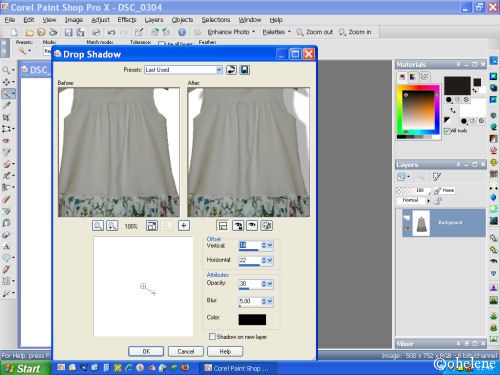Open the Selections menu
Screen dimensions: 500x375
(x=216, y=20)
